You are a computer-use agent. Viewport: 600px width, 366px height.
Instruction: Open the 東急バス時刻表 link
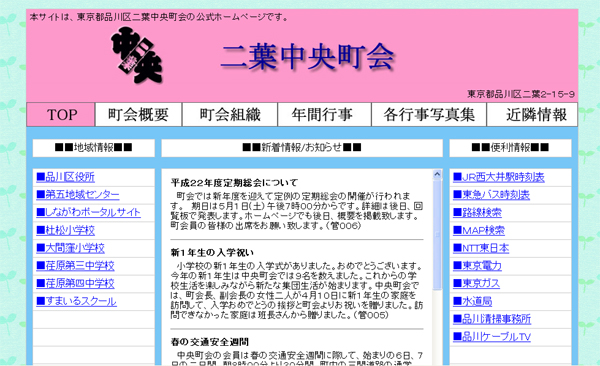491,194
